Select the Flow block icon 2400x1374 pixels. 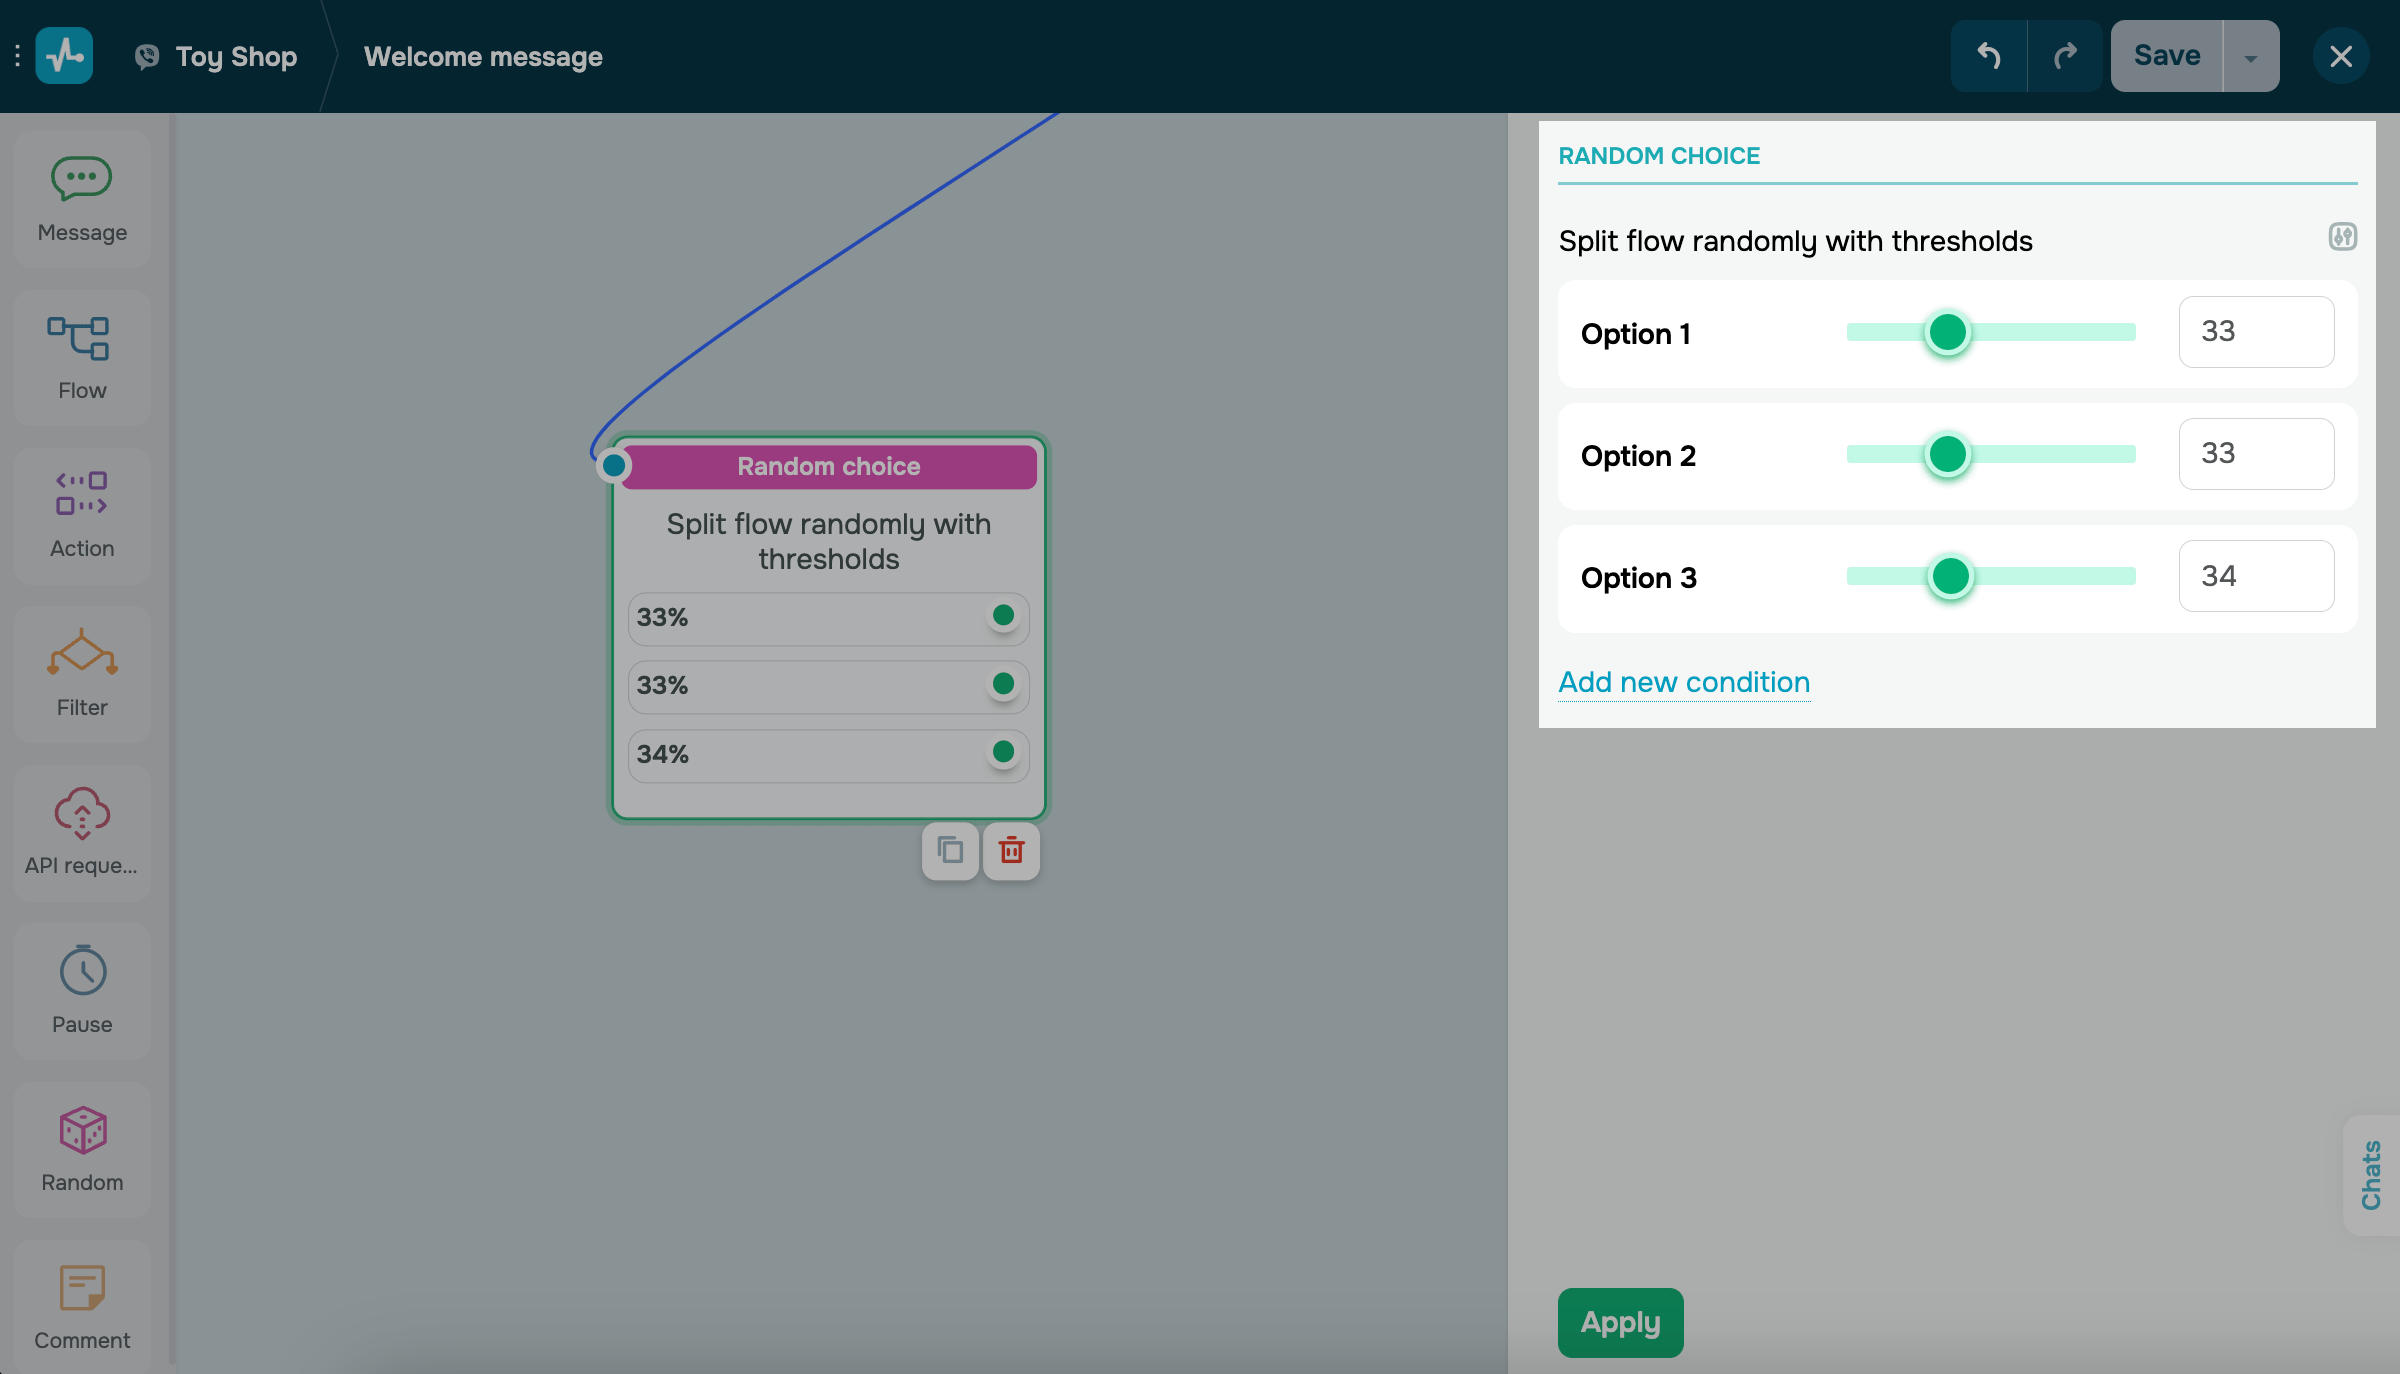(78, 339)
